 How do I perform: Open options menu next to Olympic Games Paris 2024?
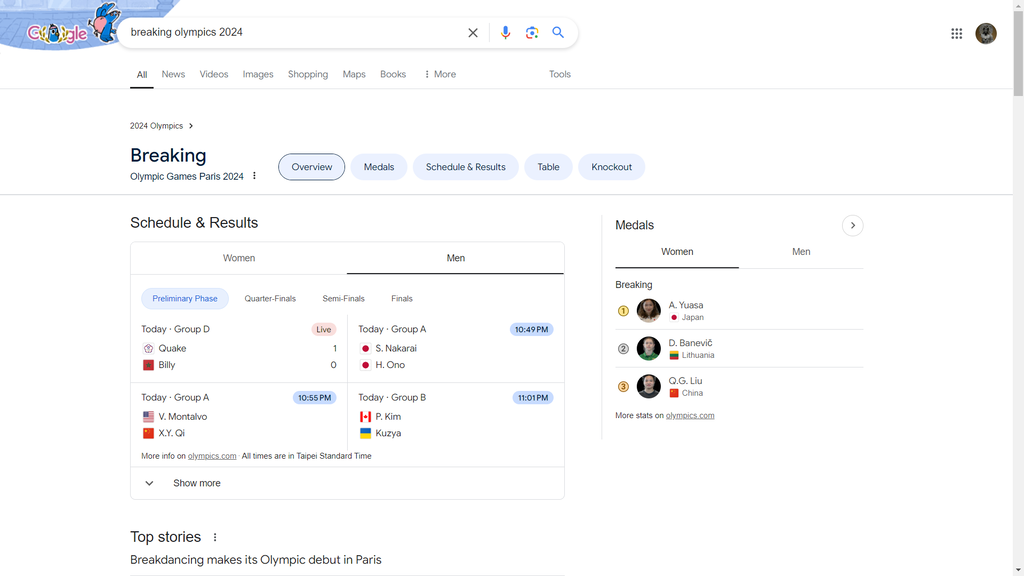pyautogui.click(x=255, y=176)
